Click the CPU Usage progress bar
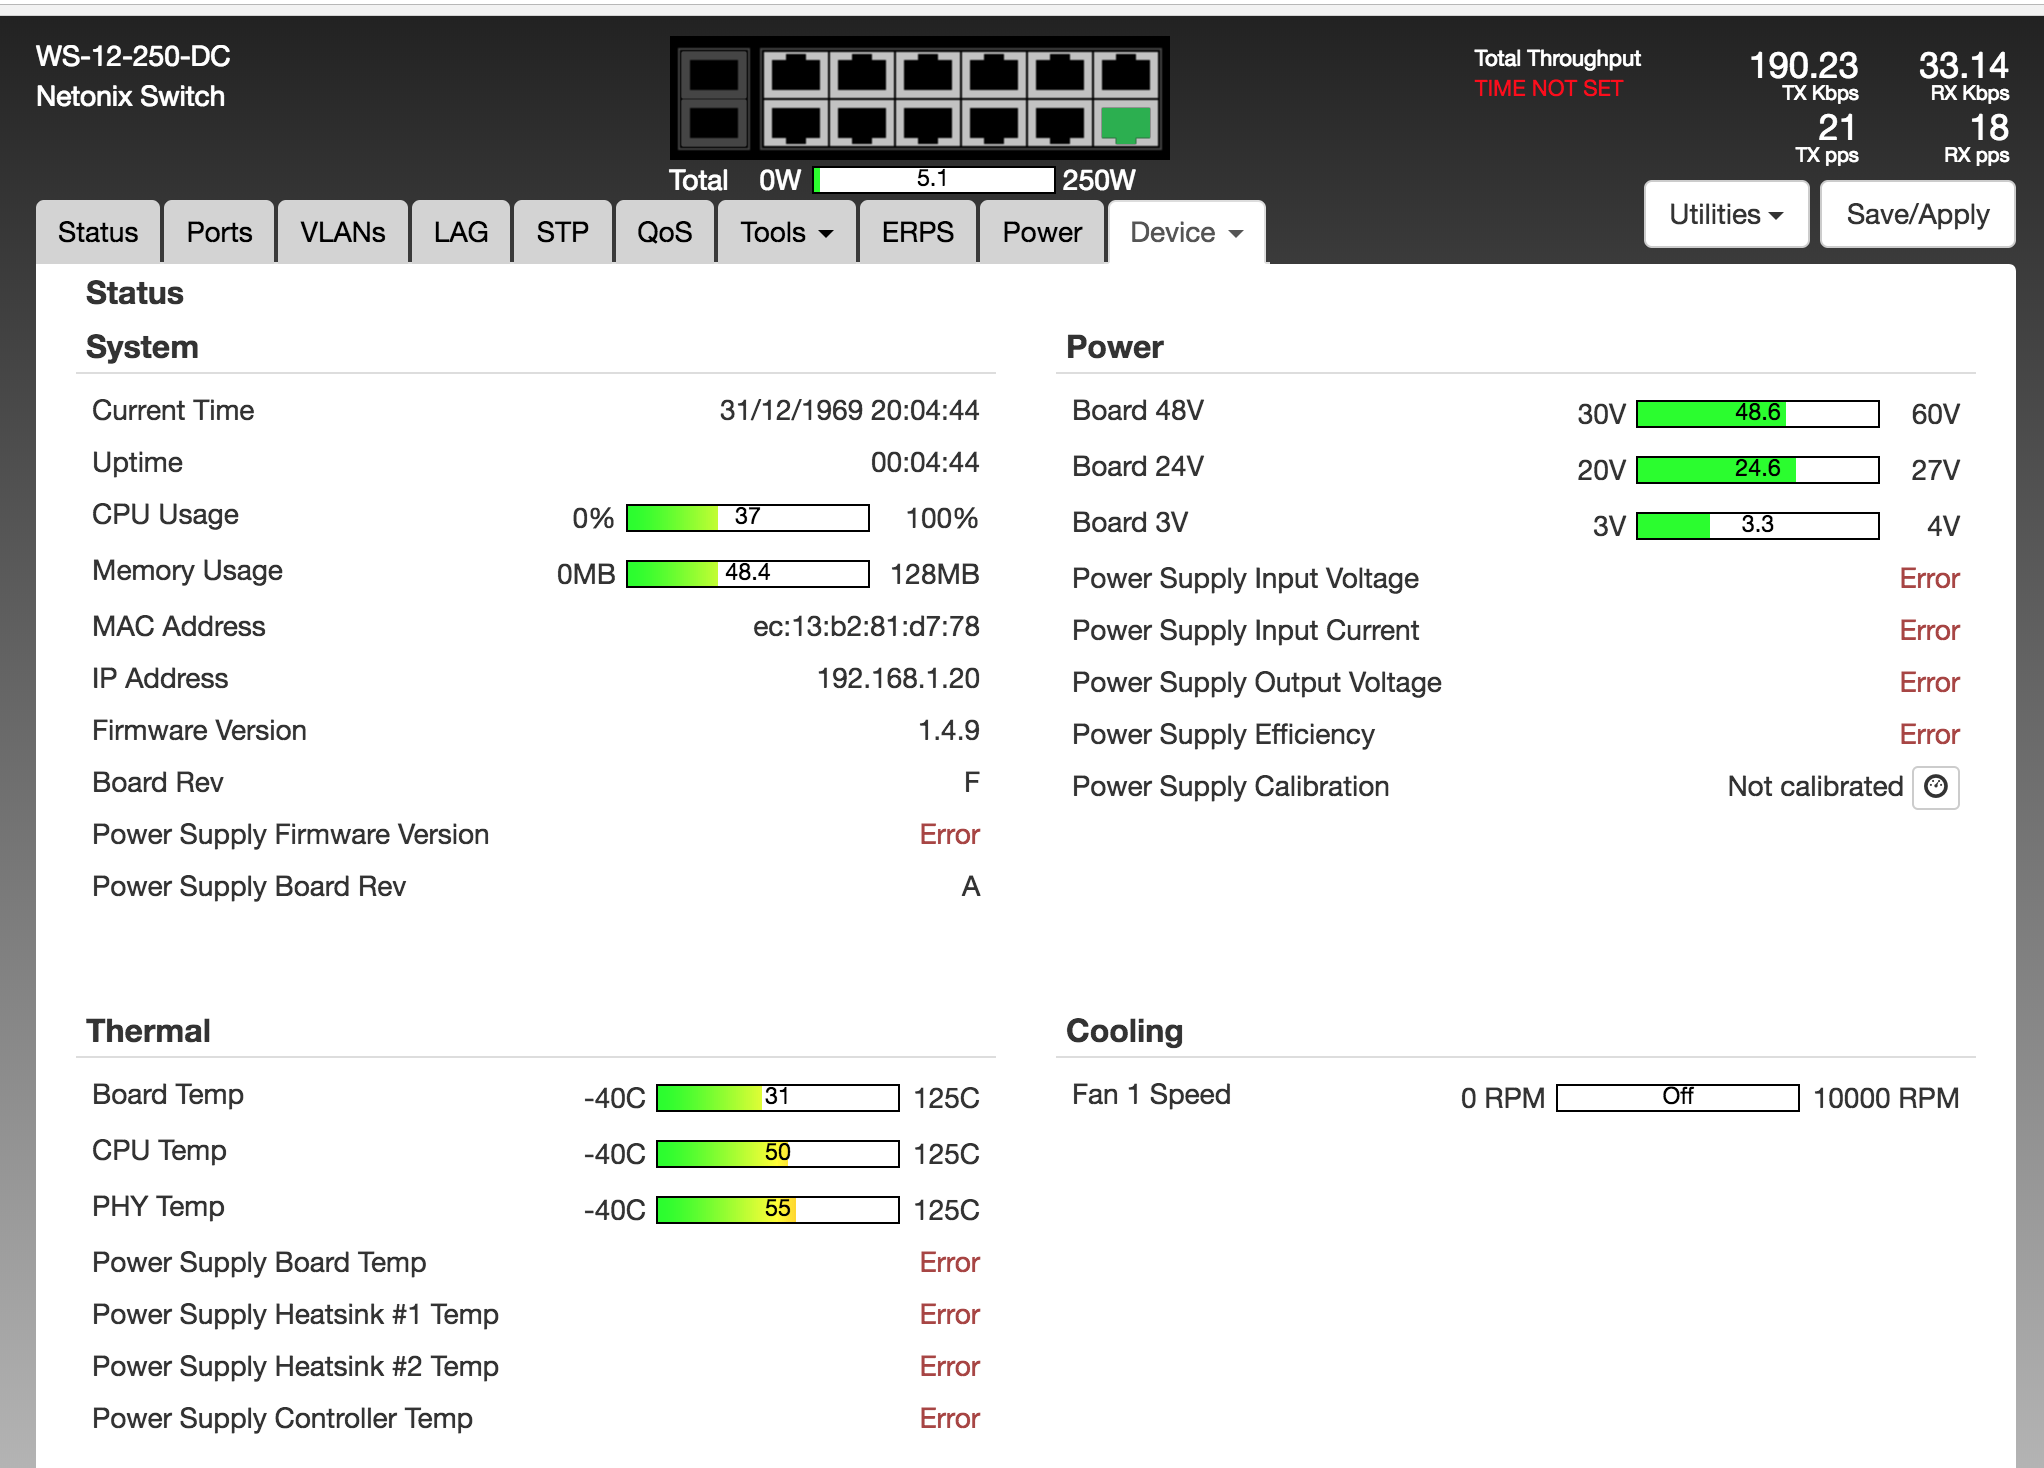The width and height of the screenshot is (2044, 1468). pos(747,517)
